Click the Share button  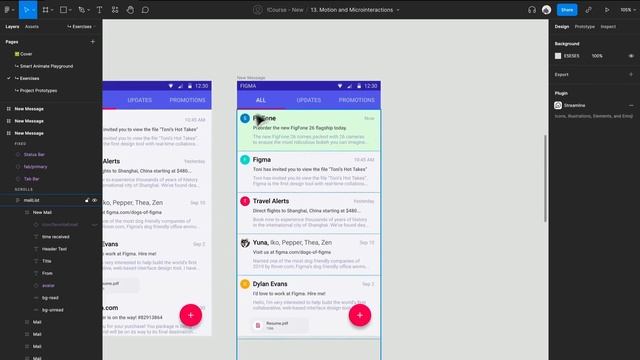(567, 10)
